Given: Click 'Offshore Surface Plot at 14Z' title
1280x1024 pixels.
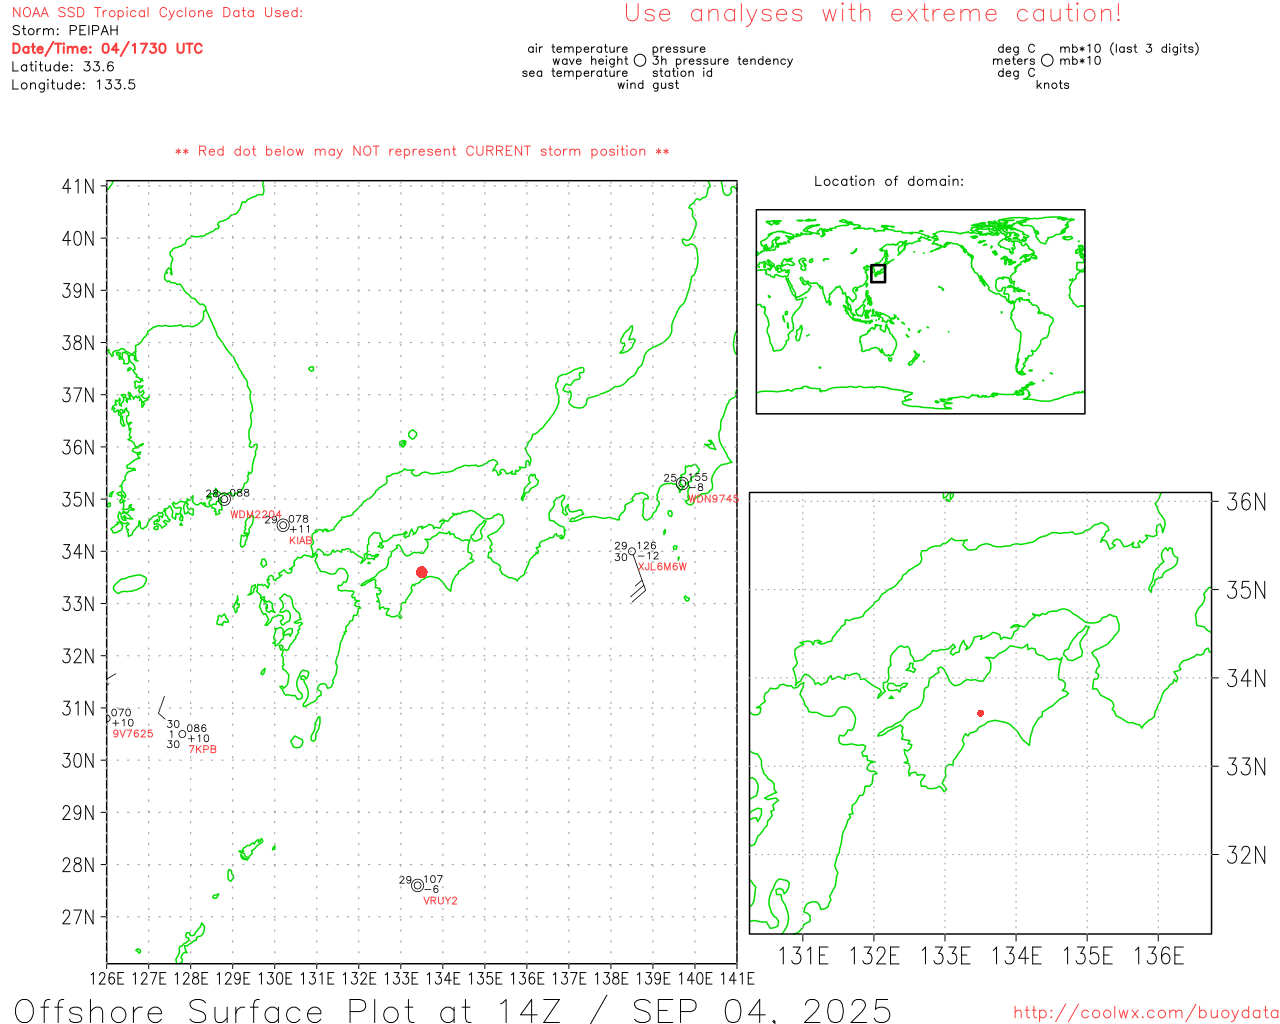Looking at the screenshot, I should click(x=289, y=1010).
